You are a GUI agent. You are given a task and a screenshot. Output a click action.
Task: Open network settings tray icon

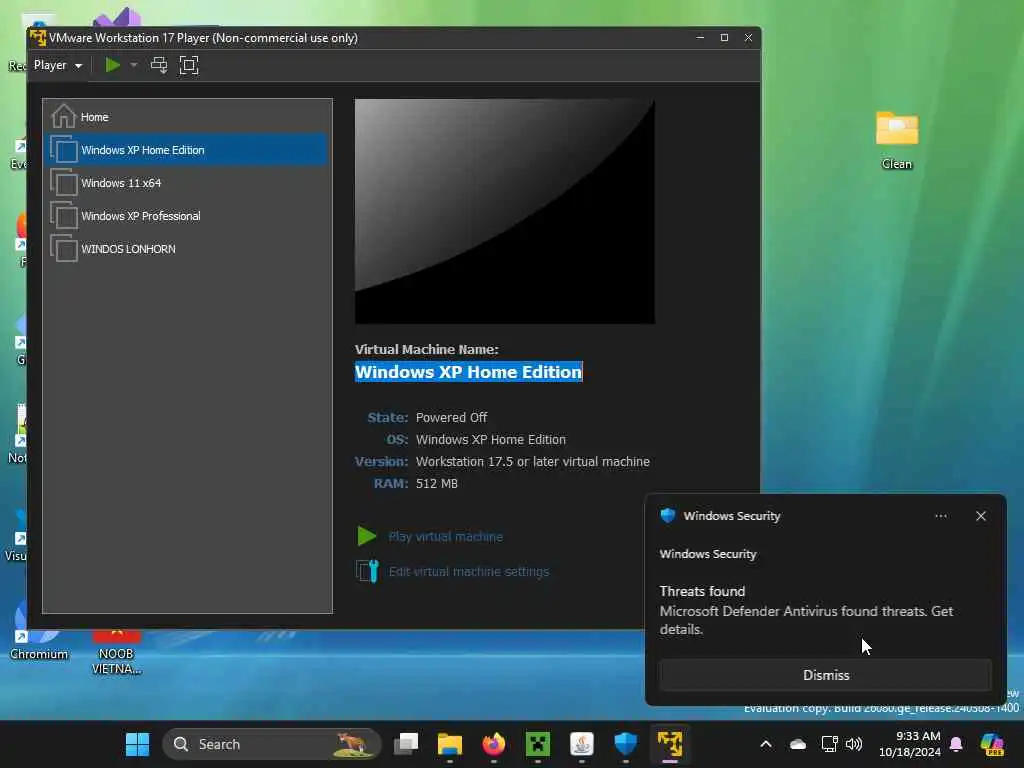pos(829,744)
